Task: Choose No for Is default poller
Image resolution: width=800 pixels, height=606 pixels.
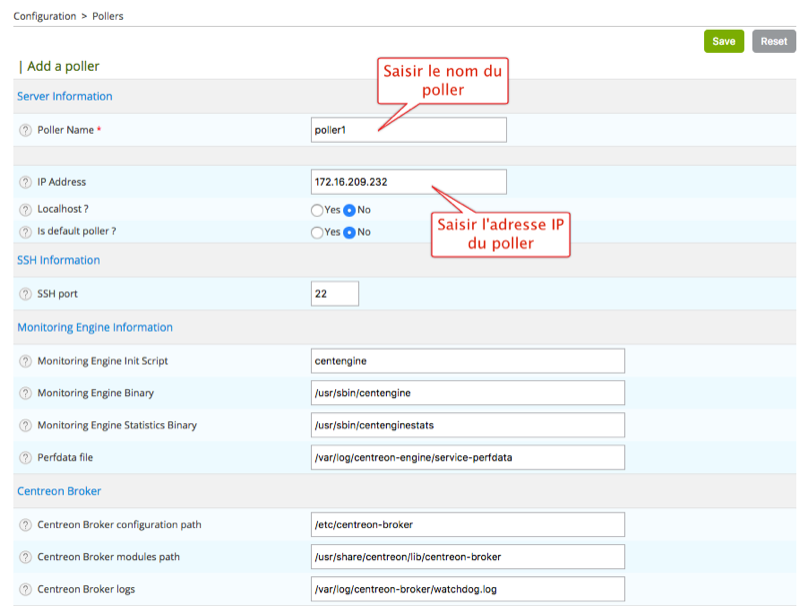Action: pyautogui.click(x=350, y=232)
